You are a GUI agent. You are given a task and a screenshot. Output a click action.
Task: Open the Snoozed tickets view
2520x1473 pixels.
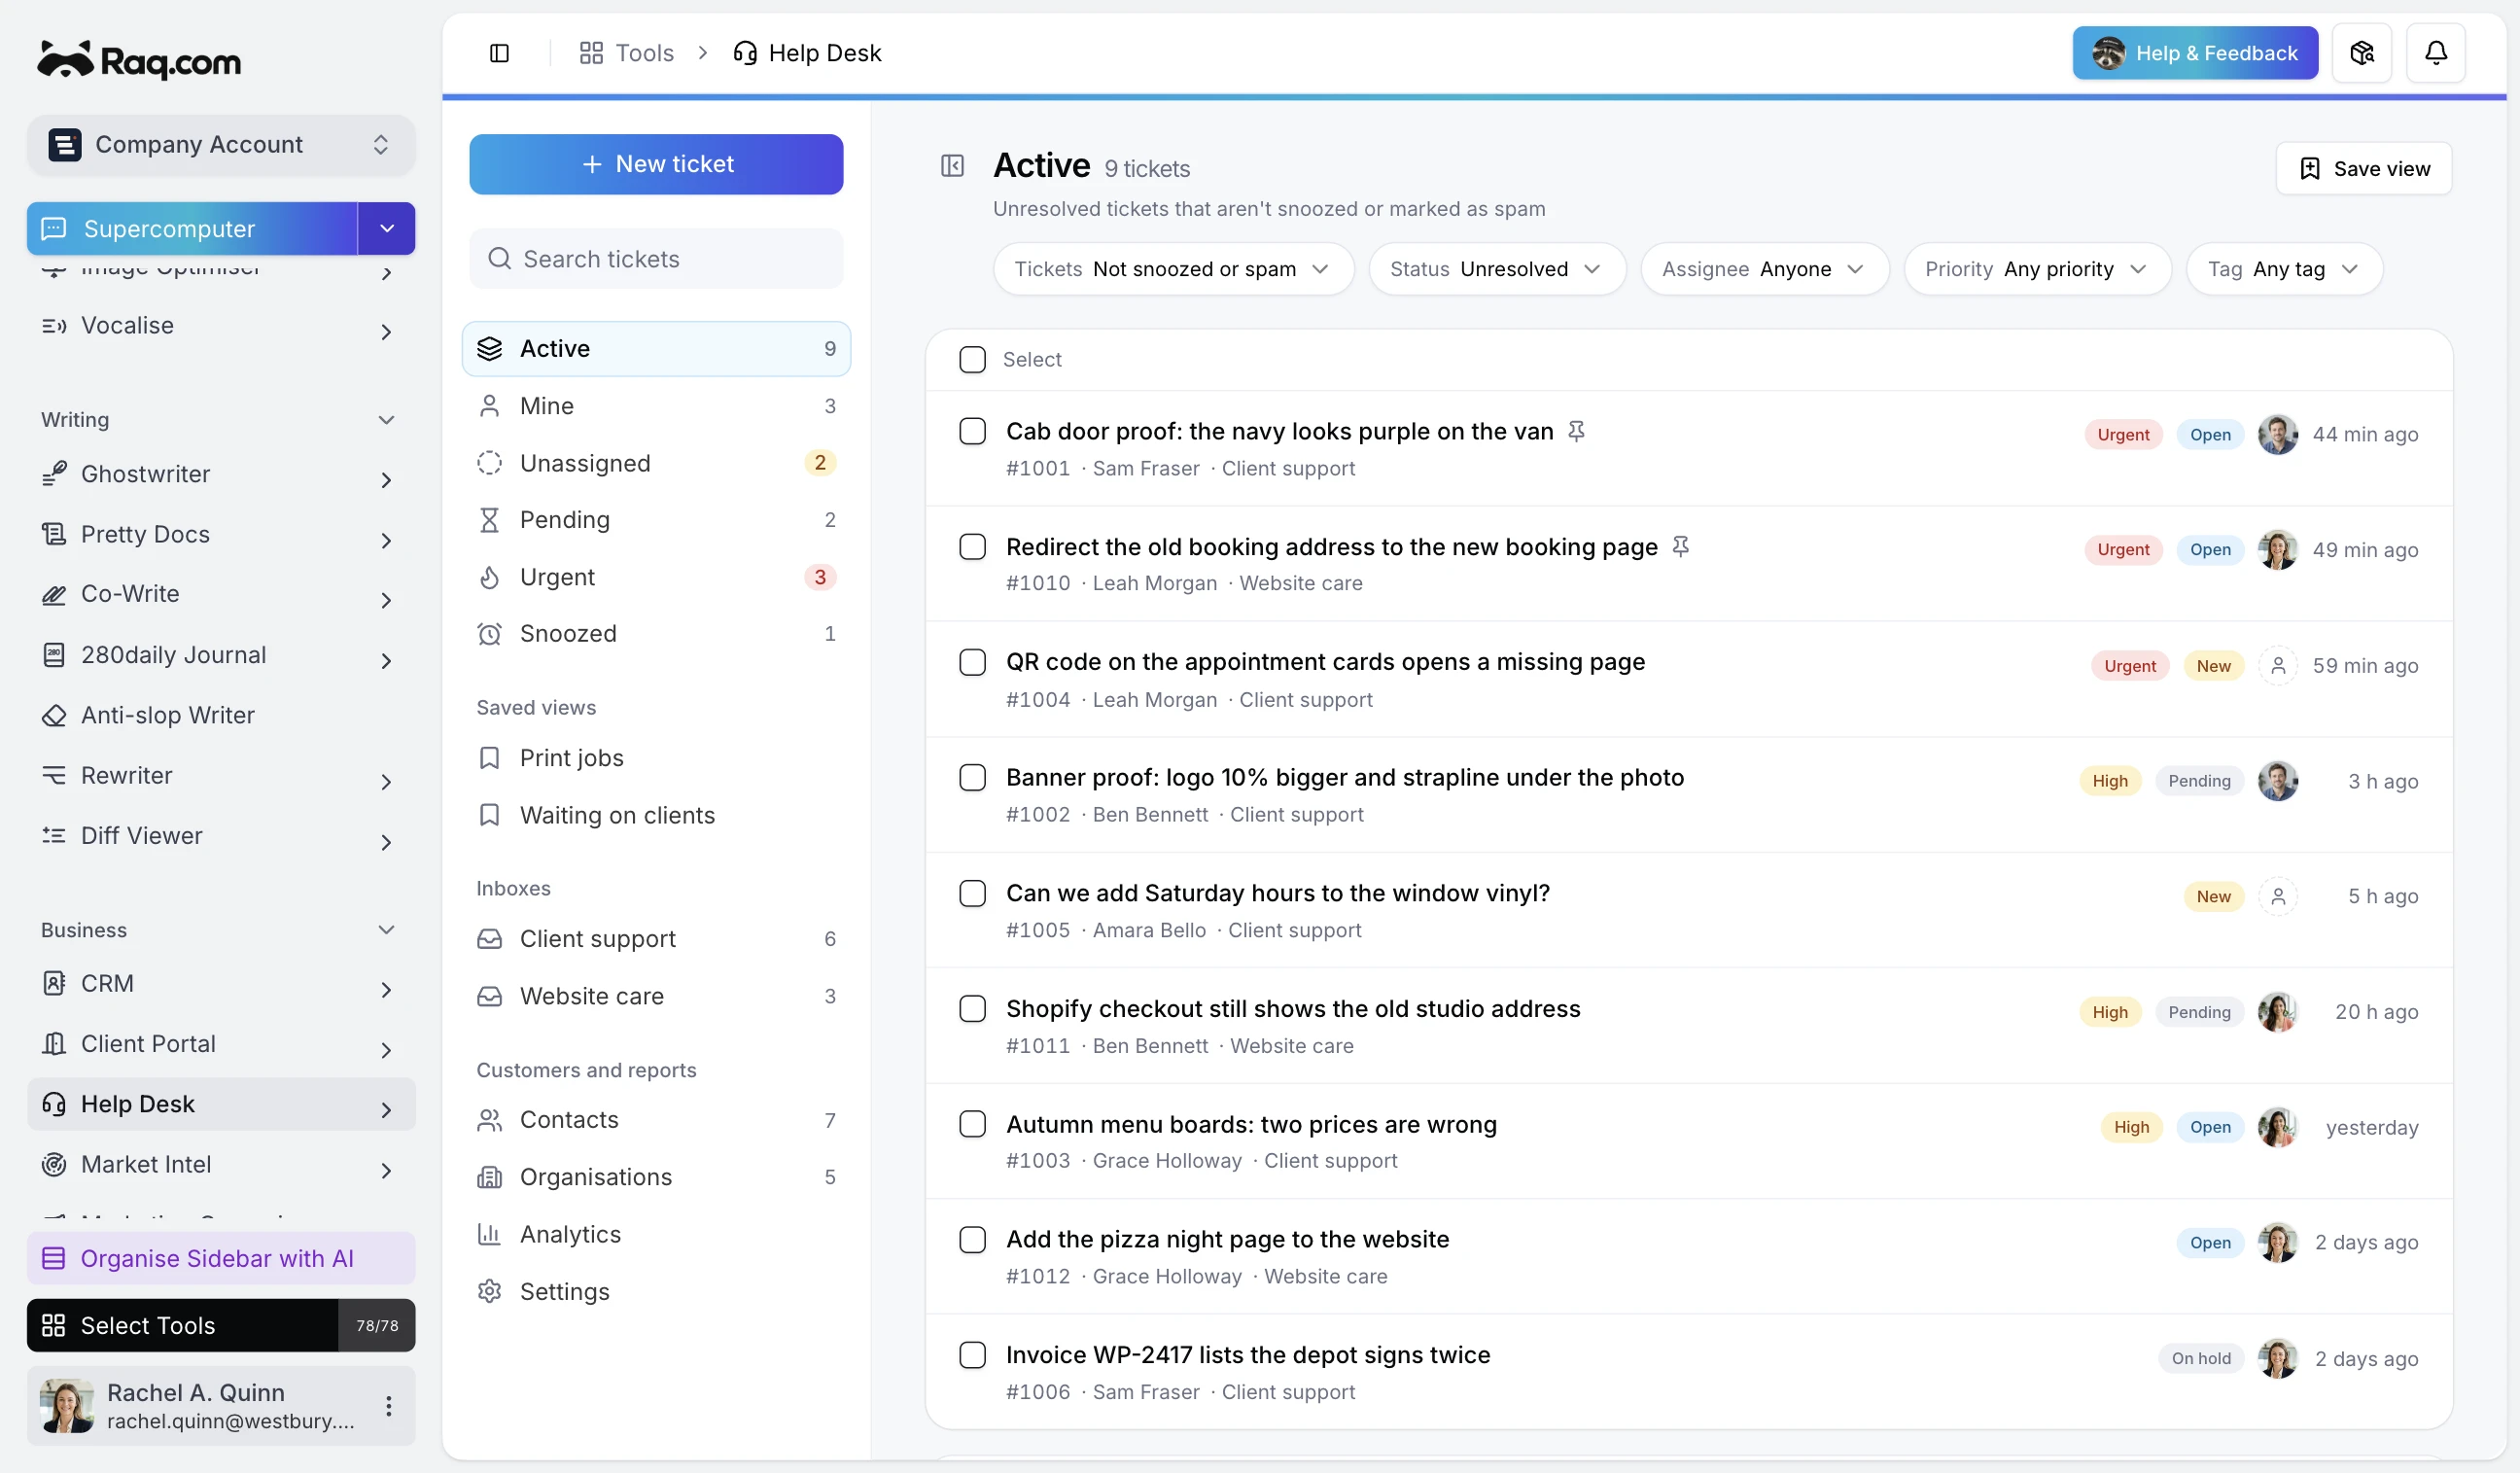click(x=656, y=633)
